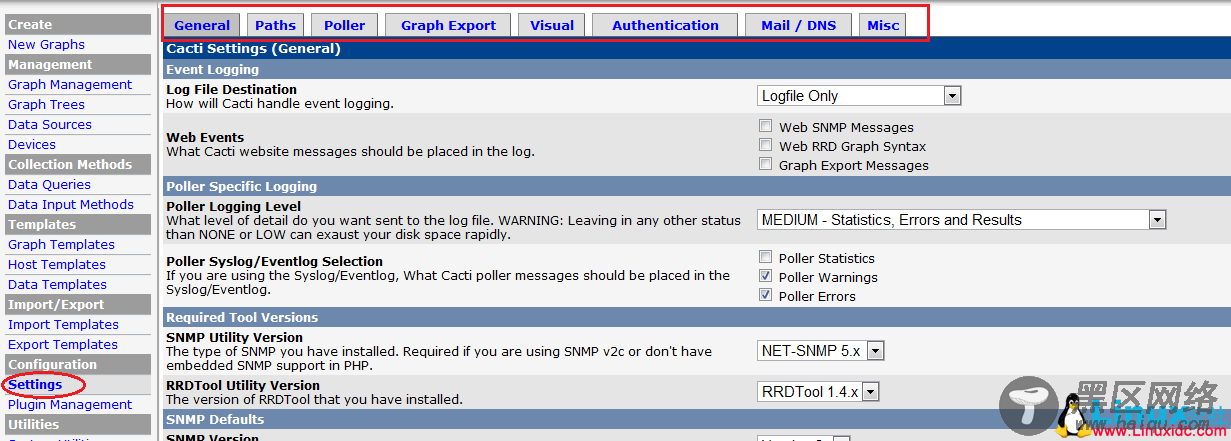Go to the Visual tab
This screenshot has height=441, width=1231.
[552, 25]
